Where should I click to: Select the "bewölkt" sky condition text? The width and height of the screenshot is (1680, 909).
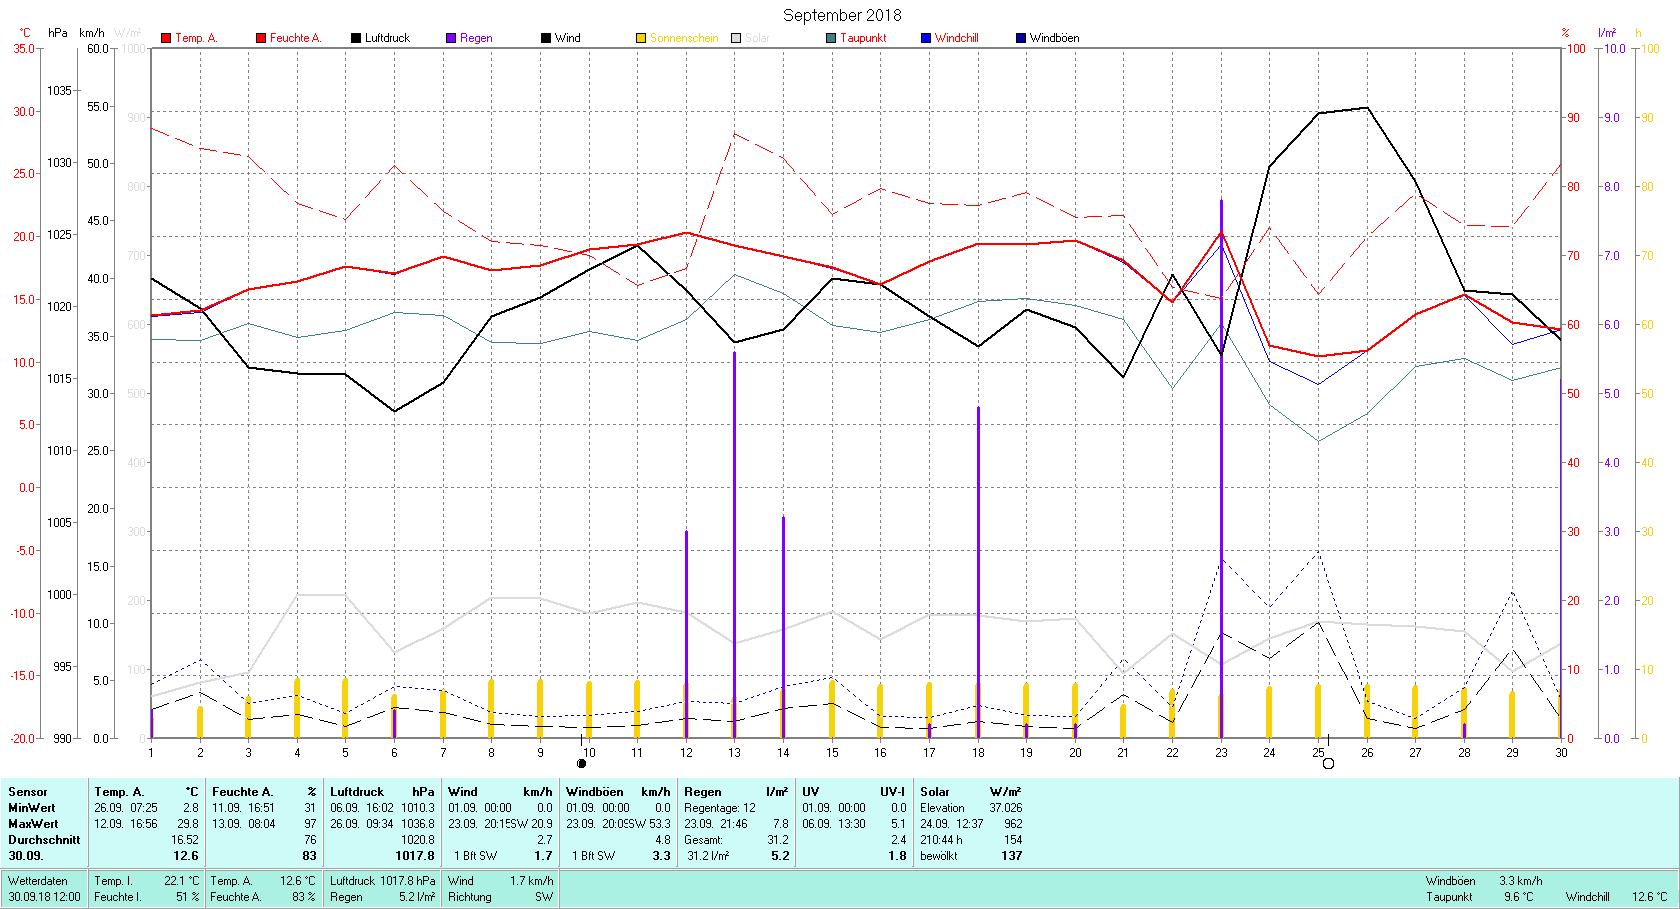point(939,856)
